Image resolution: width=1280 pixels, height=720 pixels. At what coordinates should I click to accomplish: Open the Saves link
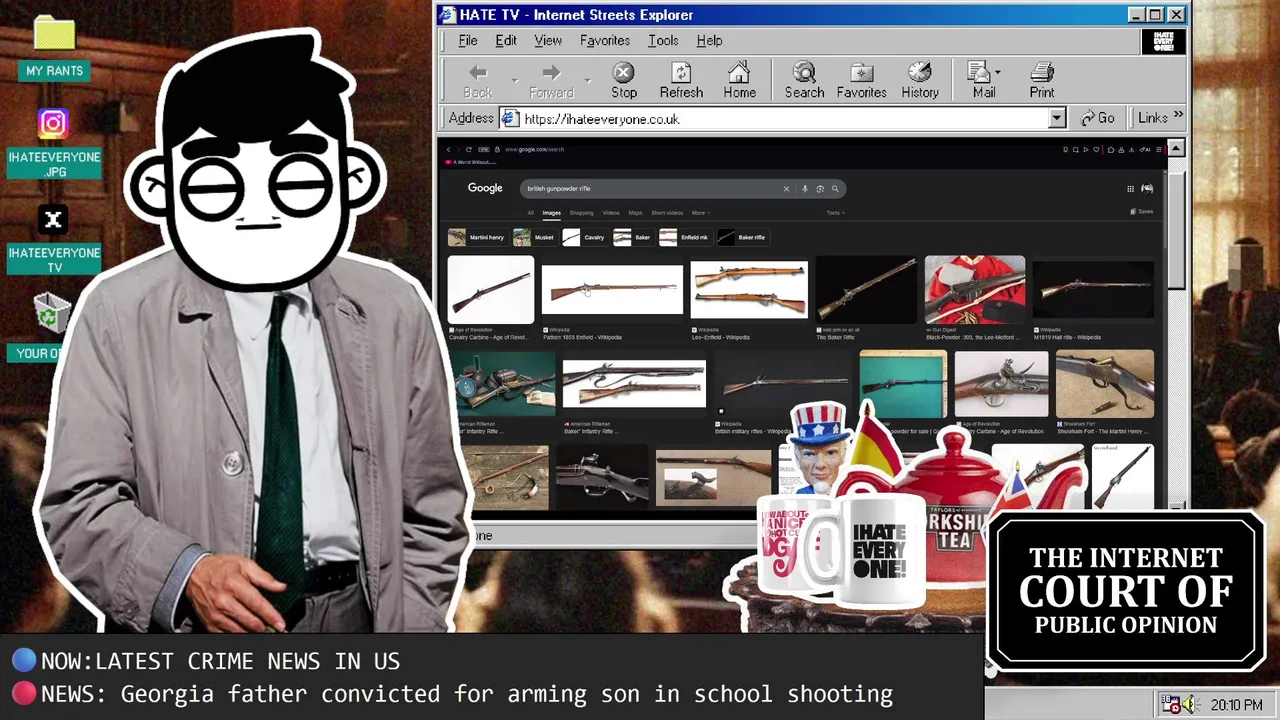coord(1141,212)
